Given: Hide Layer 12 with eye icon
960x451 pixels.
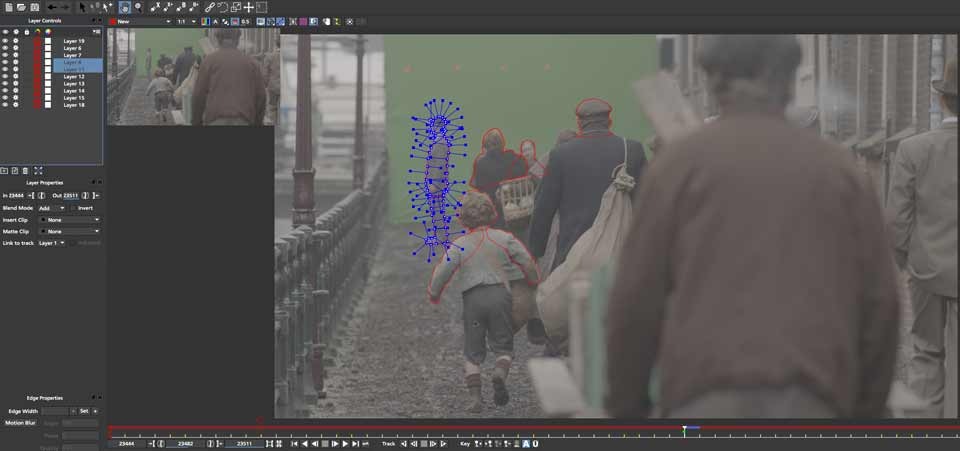Looking at the screenshot, I should pyautogui.click(x=5, y=77).
